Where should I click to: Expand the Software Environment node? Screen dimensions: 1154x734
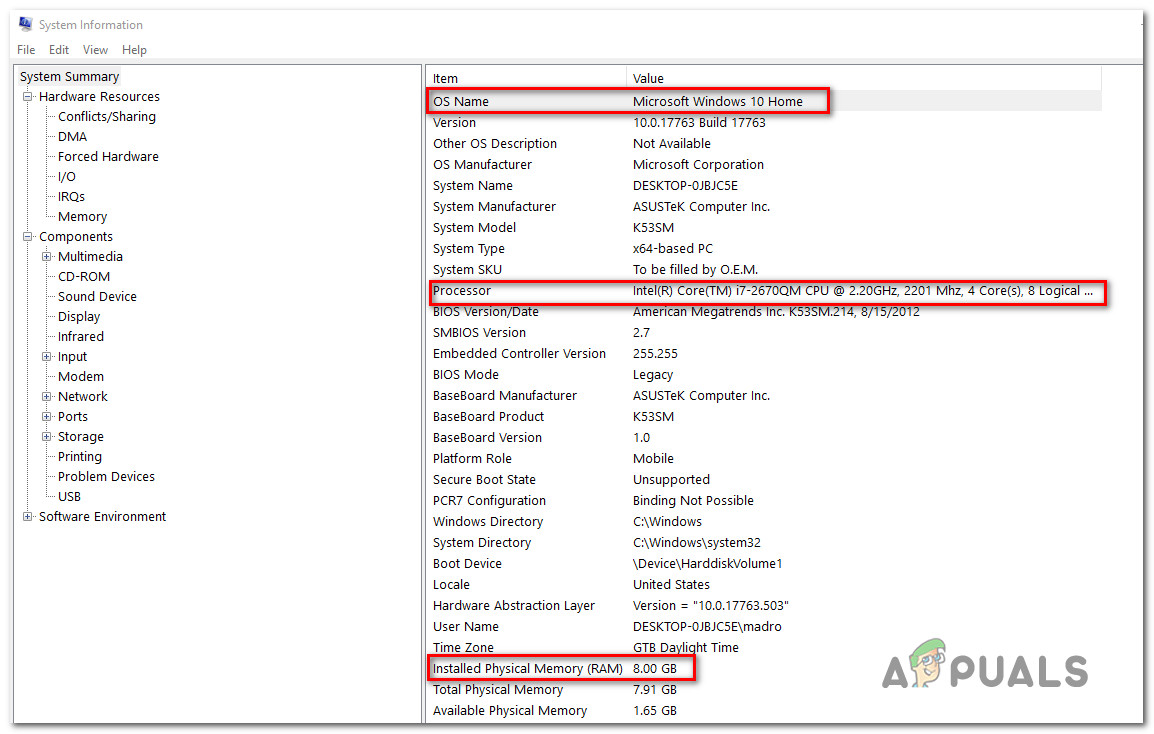coord(28,516)
